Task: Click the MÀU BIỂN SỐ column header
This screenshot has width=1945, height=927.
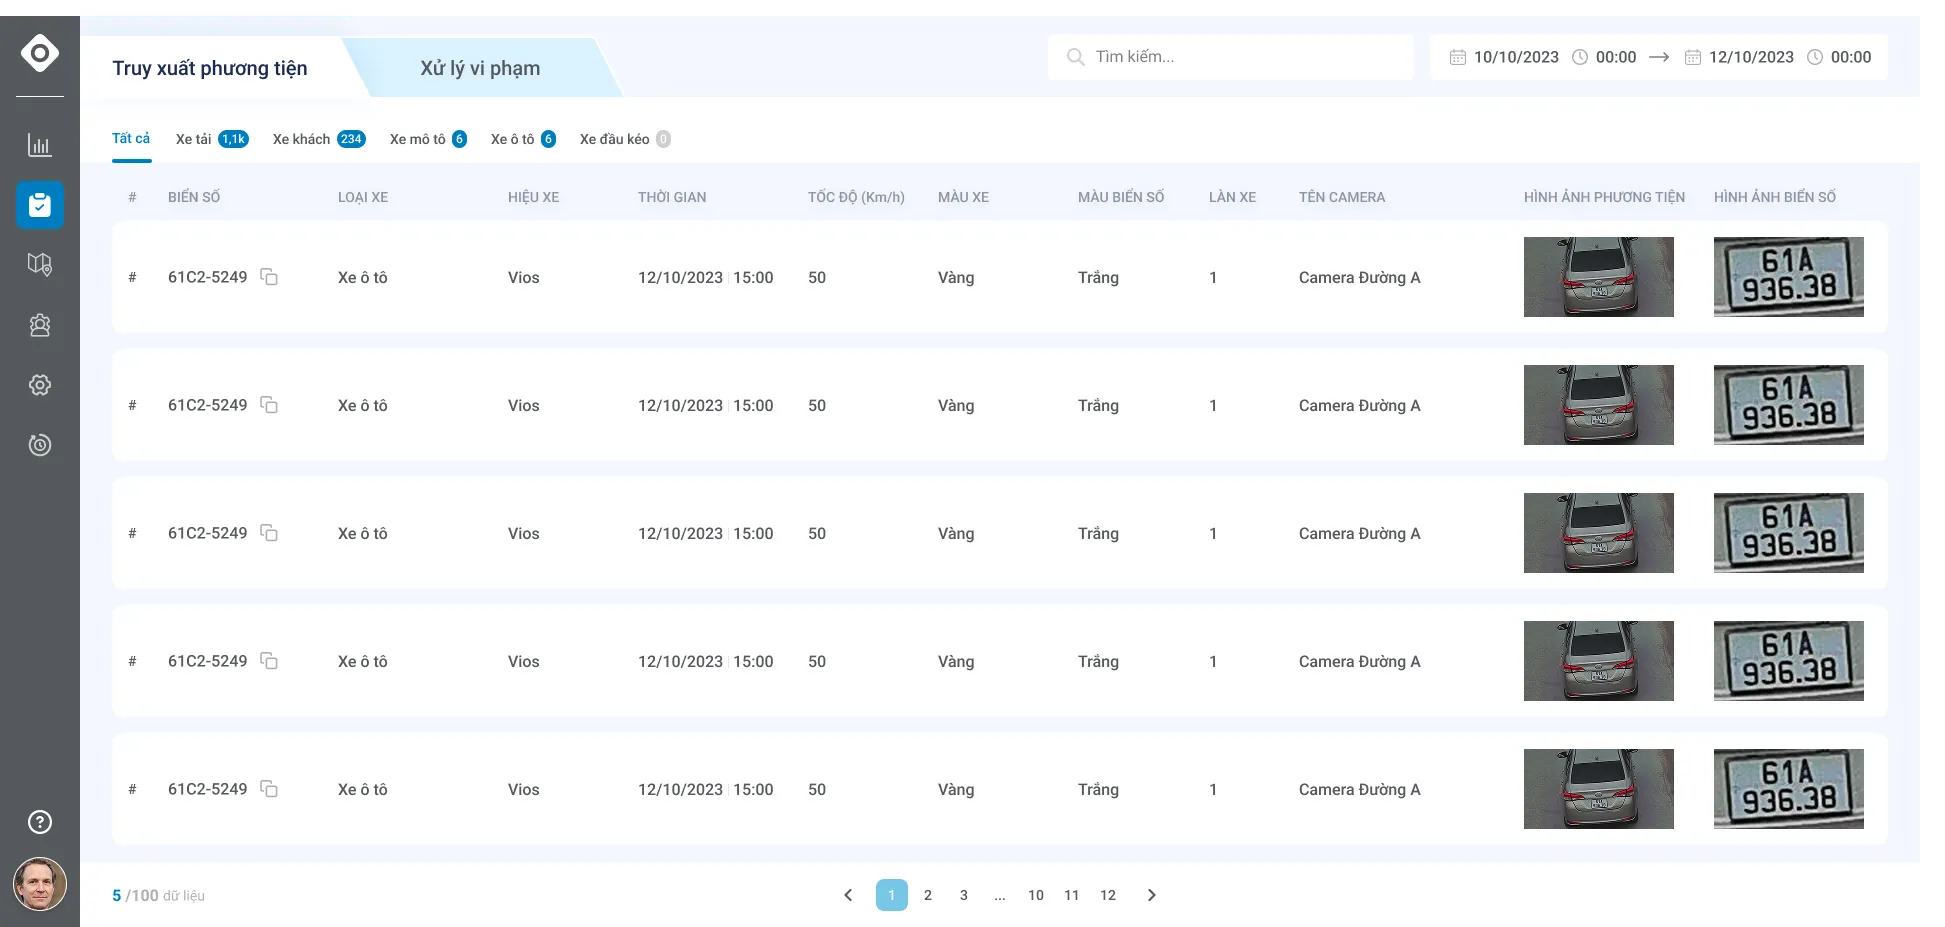Action: tap(1121, 197)
